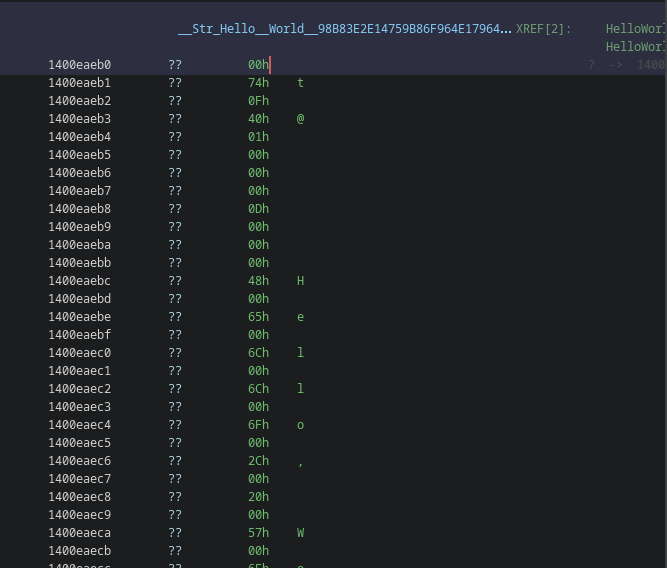The height and width of the screenshot is (568, 667).
Task: Click the 6Ch byte at 1400eaec2
Action: (x=259, y=389)
